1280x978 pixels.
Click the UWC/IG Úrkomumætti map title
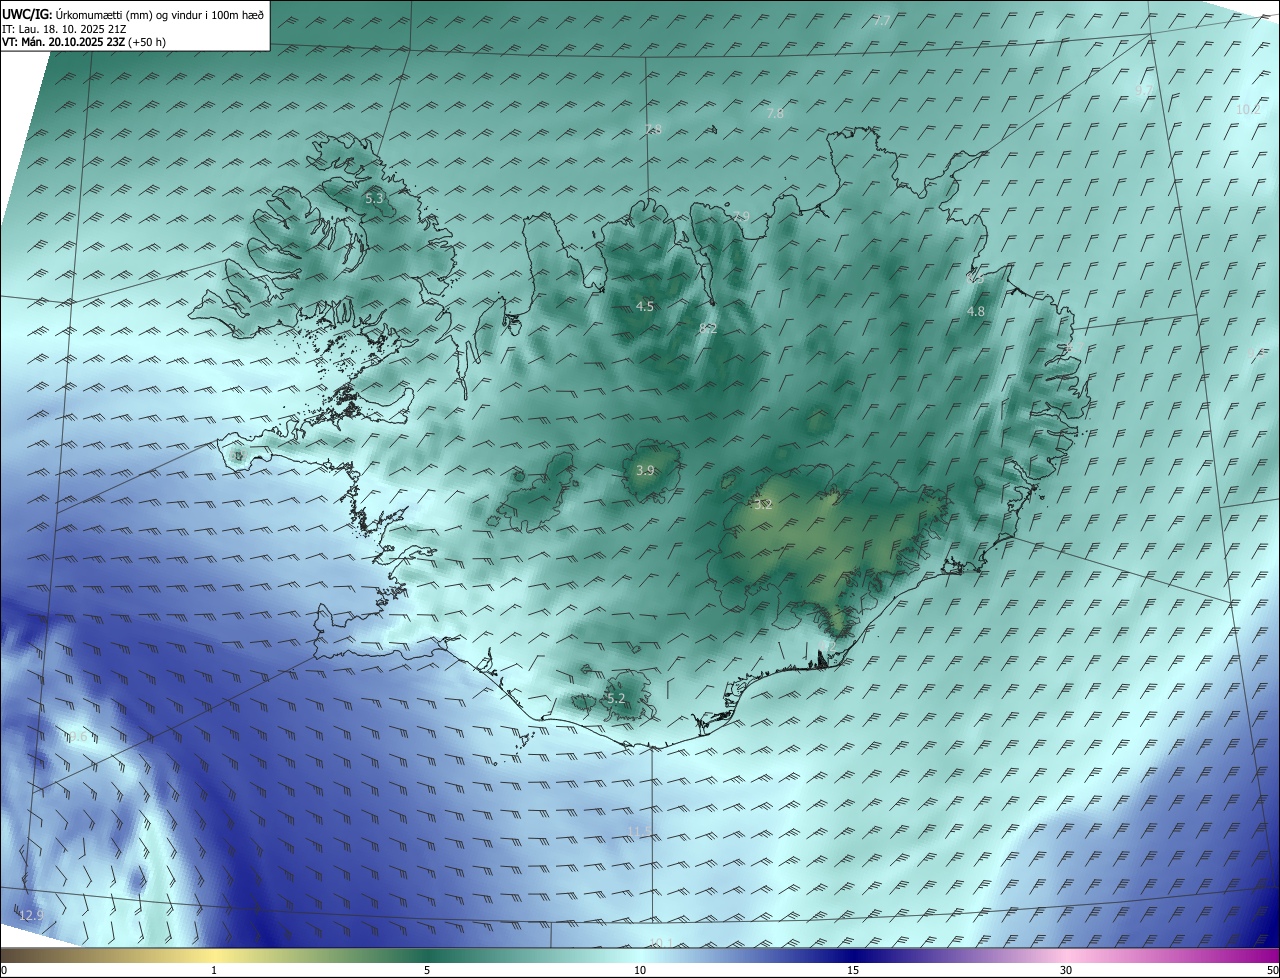coord(133,14)
